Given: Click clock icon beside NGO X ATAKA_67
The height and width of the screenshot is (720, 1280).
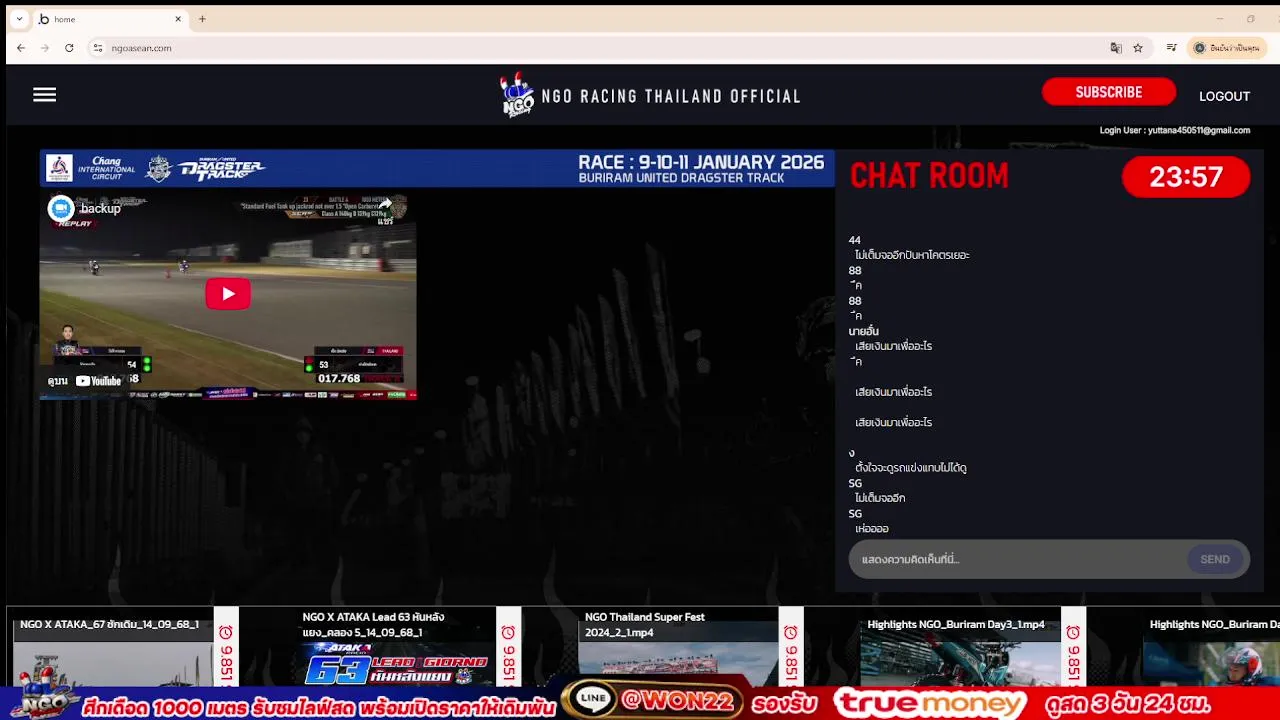Looking at the screenshot, I should 226,633.
